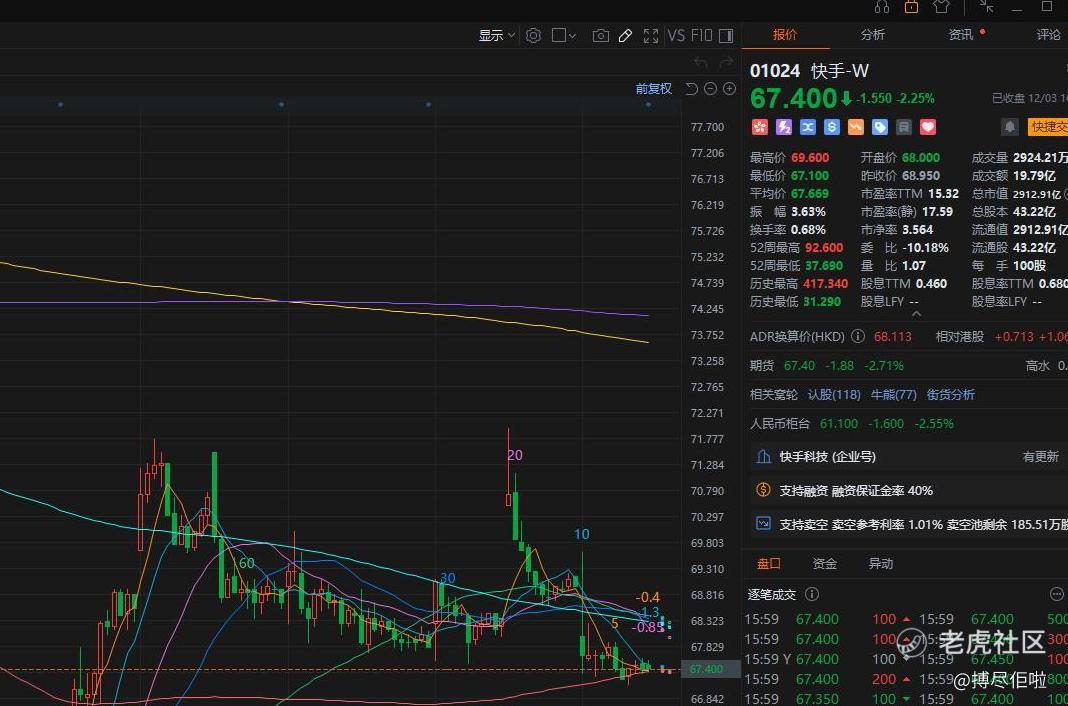Set a price alert with the bell icon
1068x706 pixels.
click(x=1009, y=127)
